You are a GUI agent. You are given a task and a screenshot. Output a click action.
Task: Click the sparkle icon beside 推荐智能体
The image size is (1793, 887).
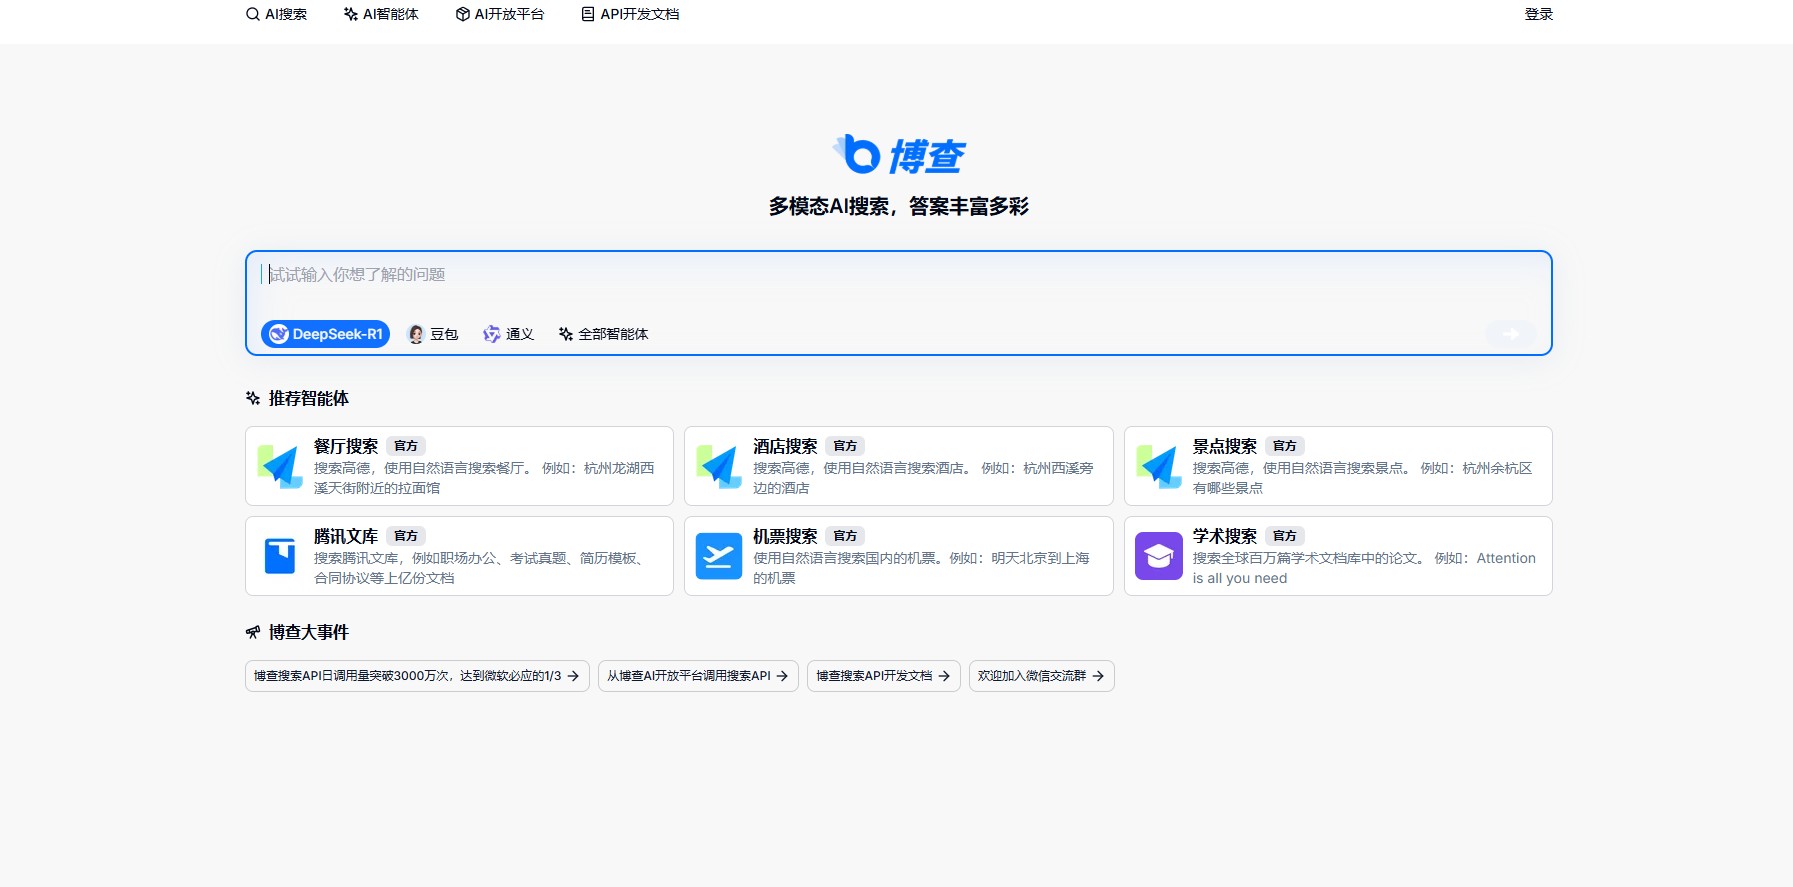(253, 398)
